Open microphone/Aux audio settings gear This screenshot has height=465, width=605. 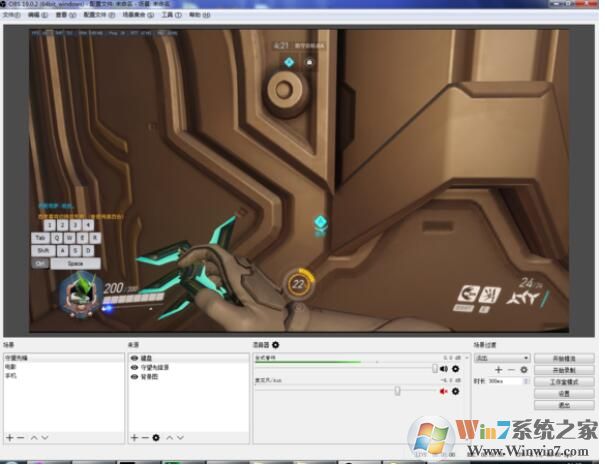pyautogui.click(x=455, y=391)
